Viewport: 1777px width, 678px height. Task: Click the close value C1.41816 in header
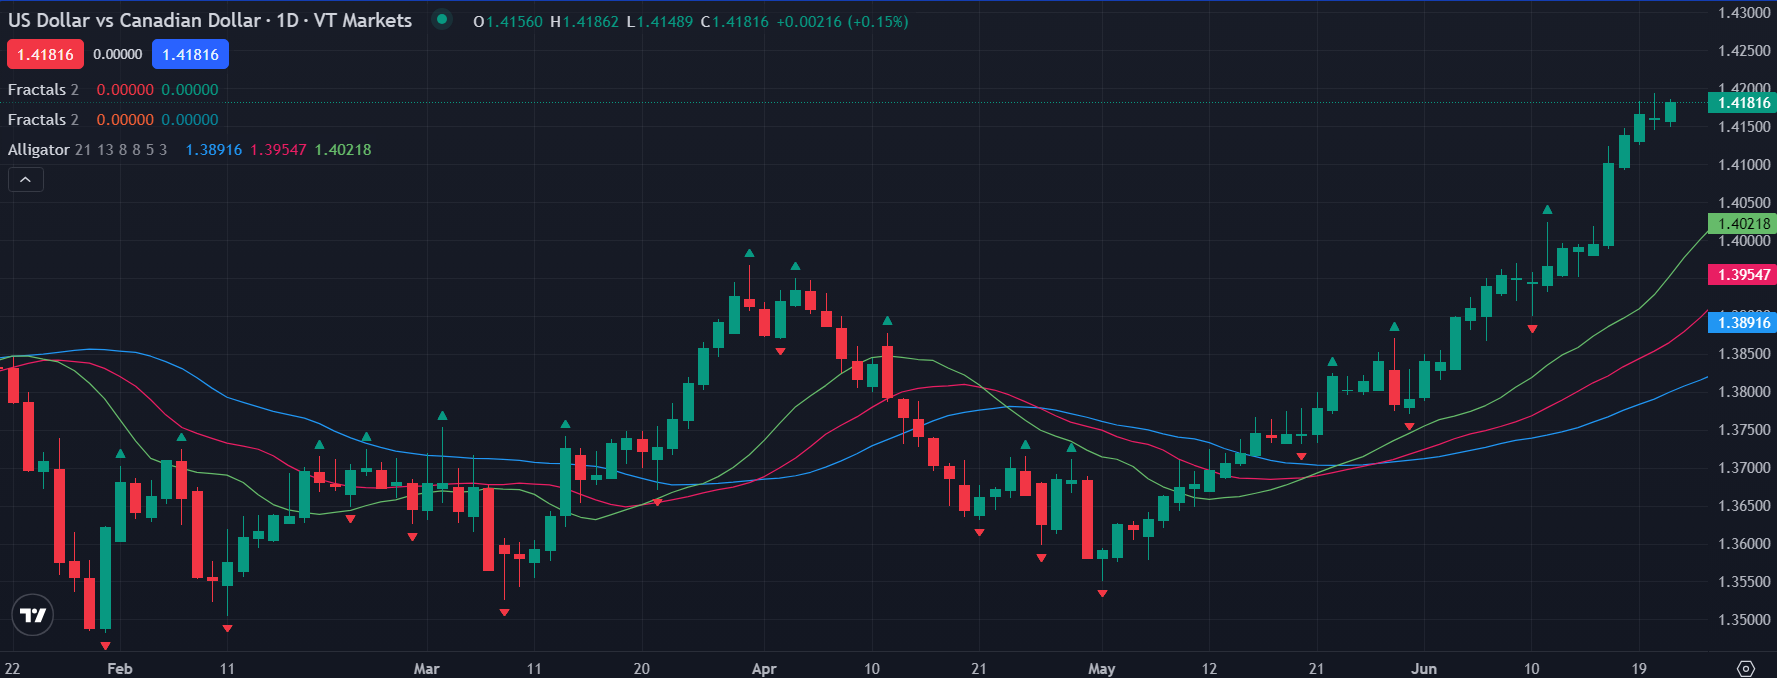(x=734, y=22)
